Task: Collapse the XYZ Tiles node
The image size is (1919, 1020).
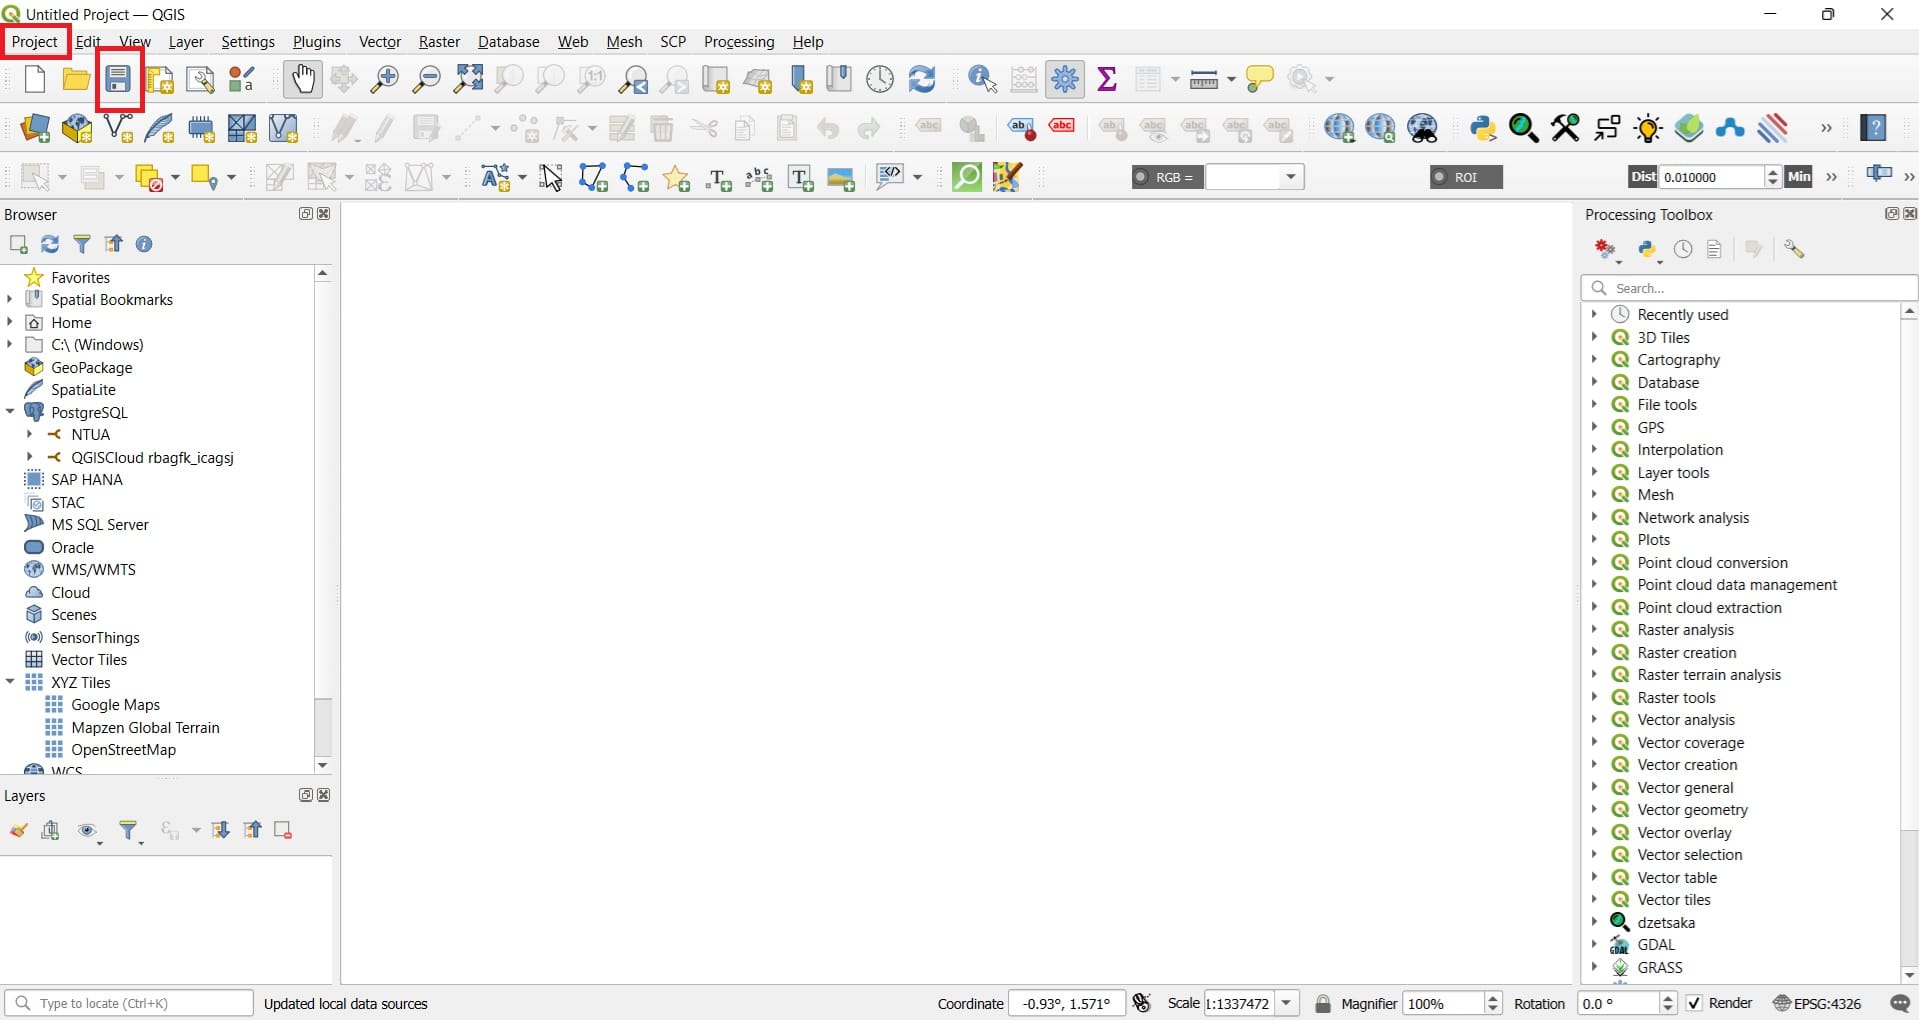Action: click(10, 682)
